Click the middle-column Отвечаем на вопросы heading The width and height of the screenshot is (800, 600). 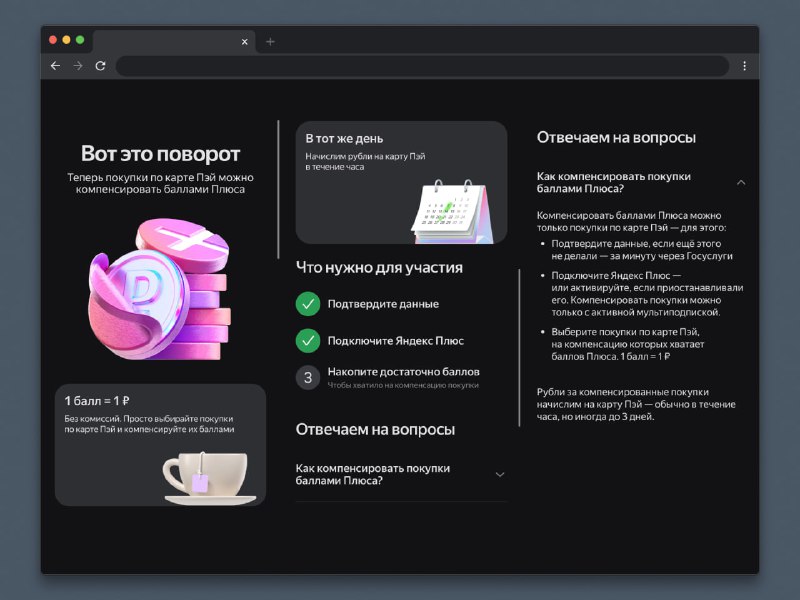pos(375,430)
